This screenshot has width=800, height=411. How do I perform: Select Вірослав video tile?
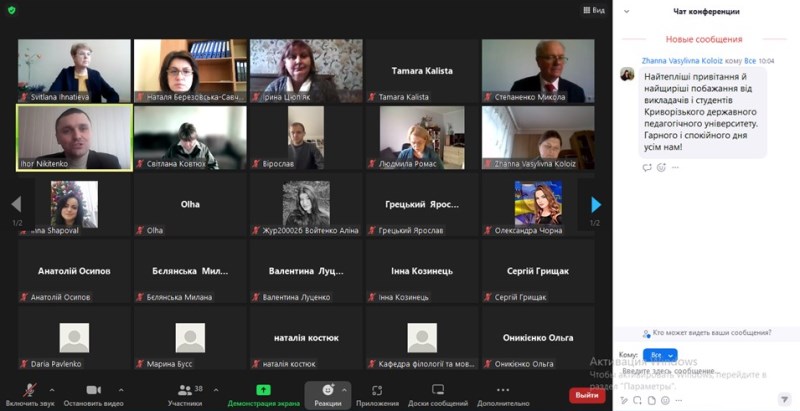[306, 138]
